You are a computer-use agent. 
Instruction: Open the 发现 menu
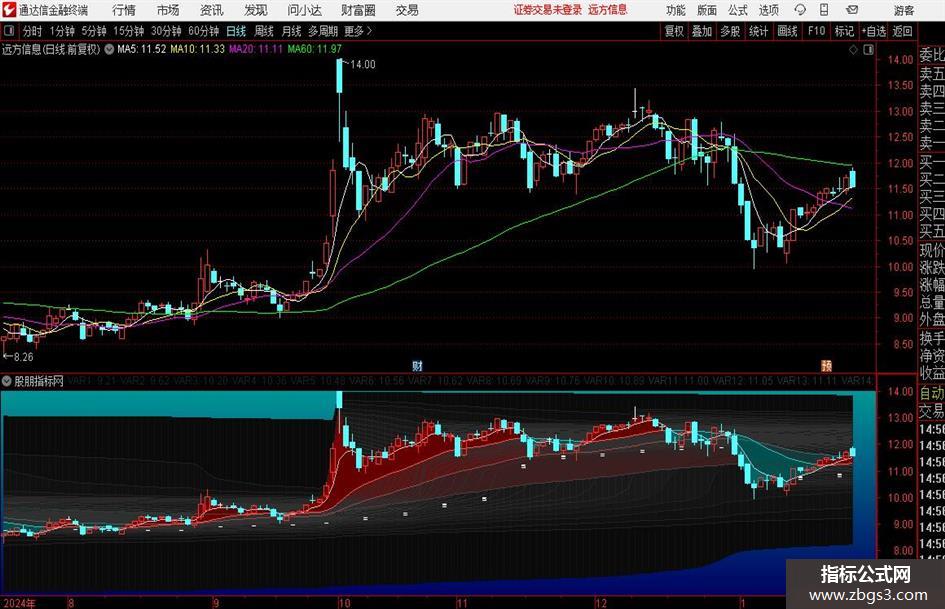tap(256, 10)
